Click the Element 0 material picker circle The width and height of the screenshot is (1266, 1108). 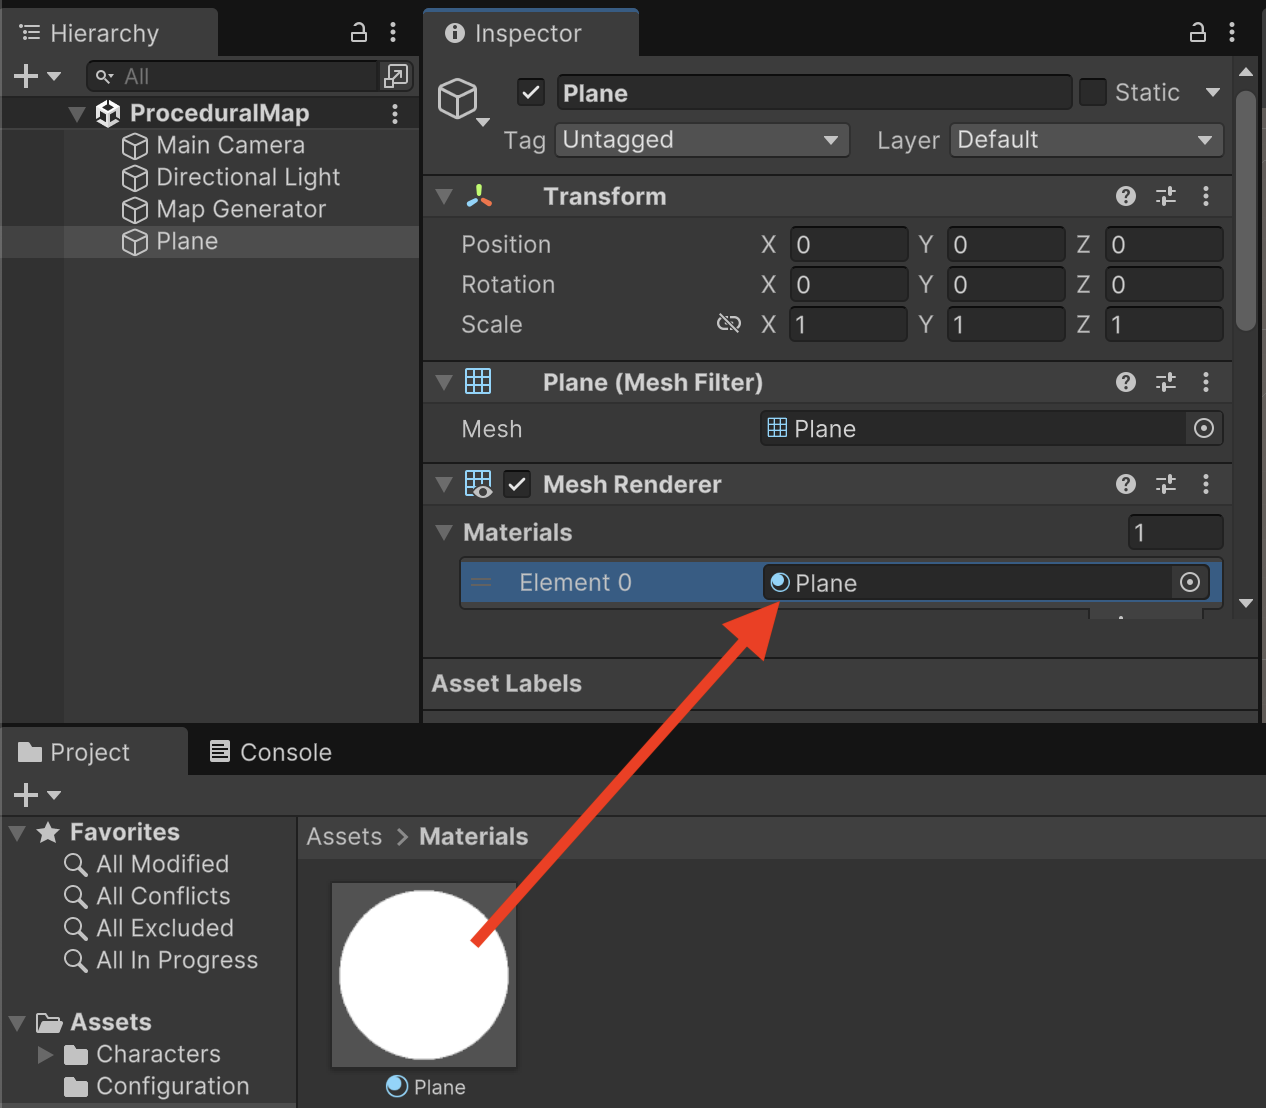pos(1190,583)
